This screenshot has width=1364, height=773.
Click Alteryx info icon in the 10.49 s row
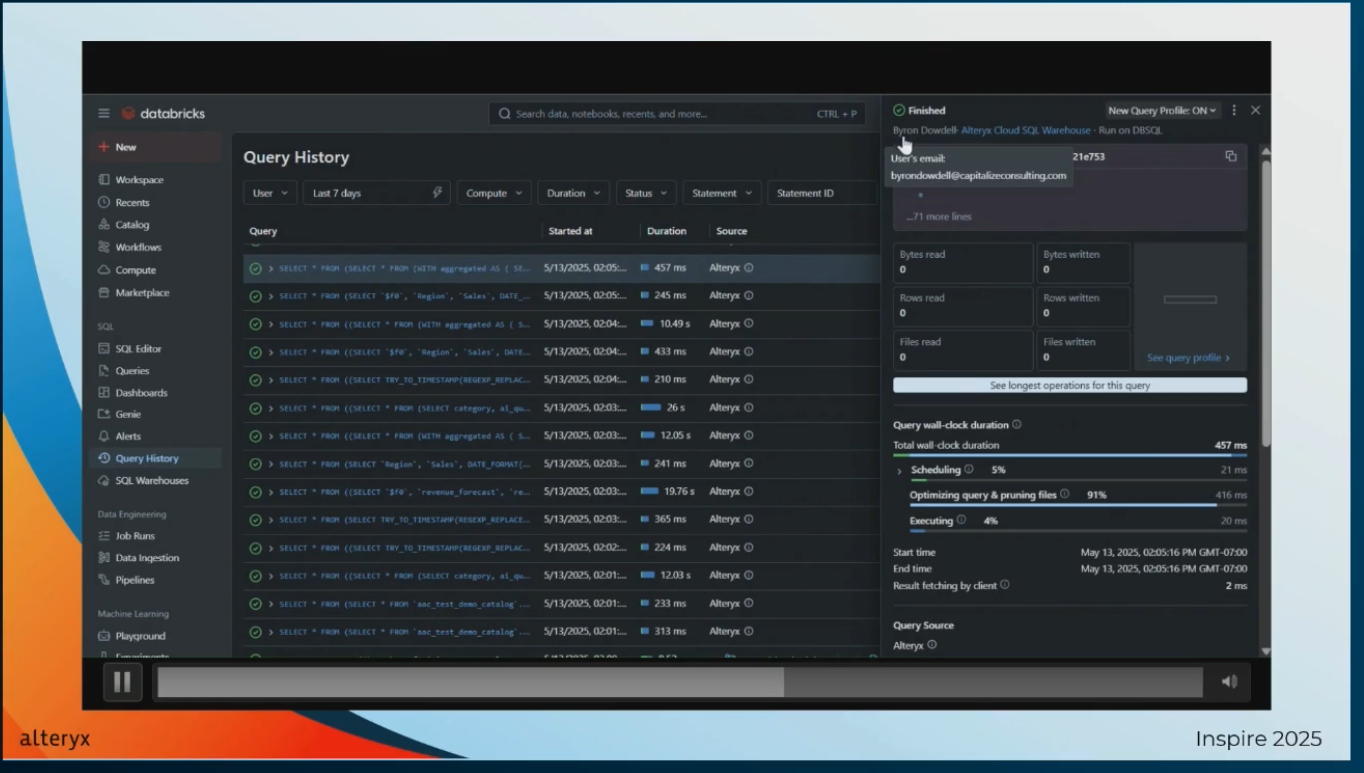pyautogui.click(x=749, y=324)
